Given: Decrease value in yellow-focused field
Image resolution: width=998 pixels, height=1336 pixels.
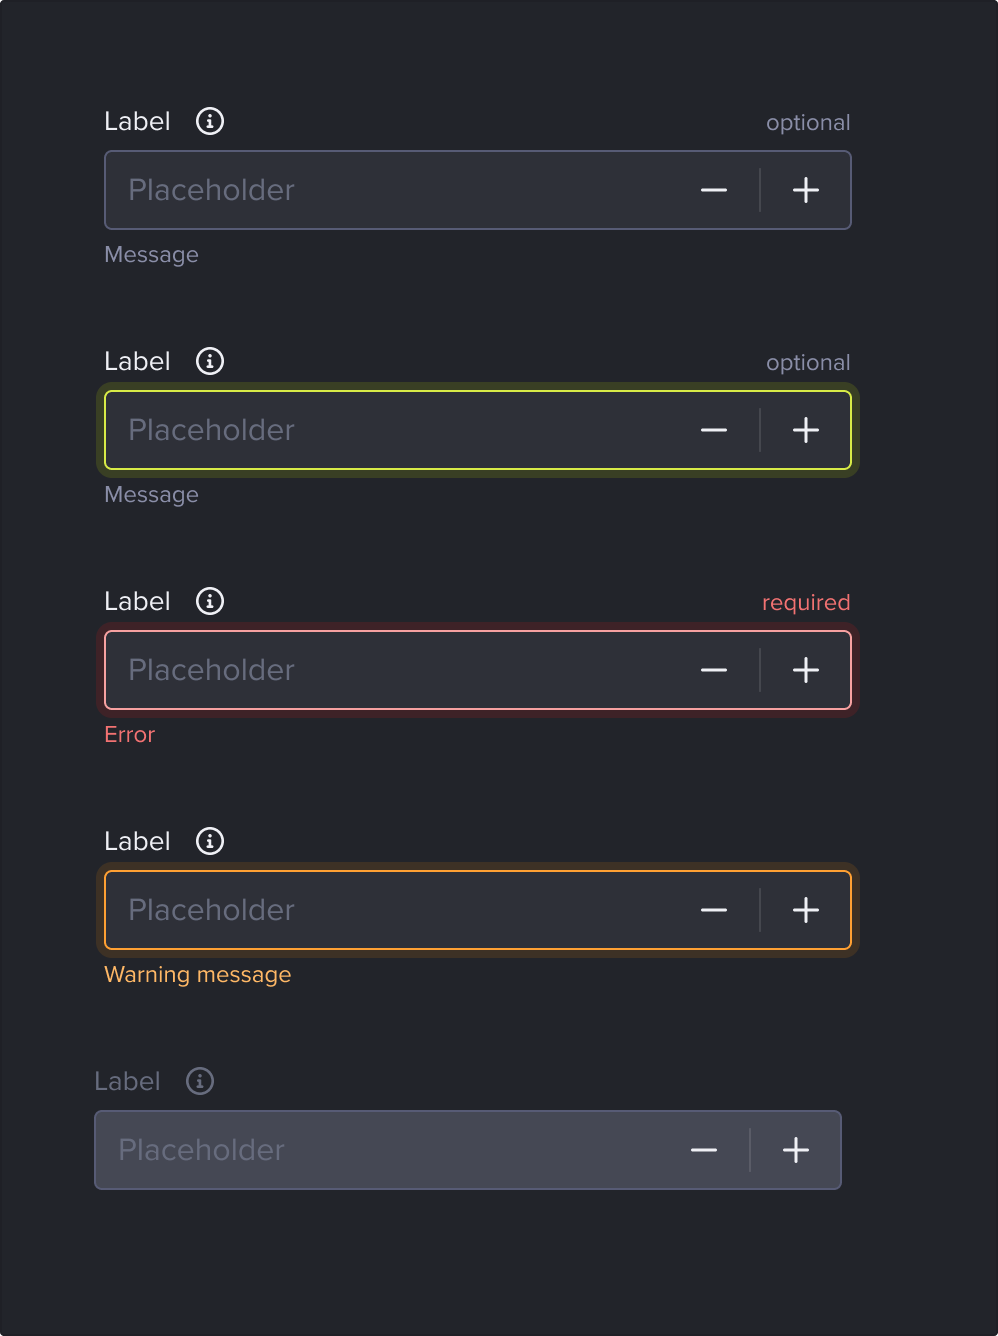Looking at the screenshot, I should (x=714, y=430).
